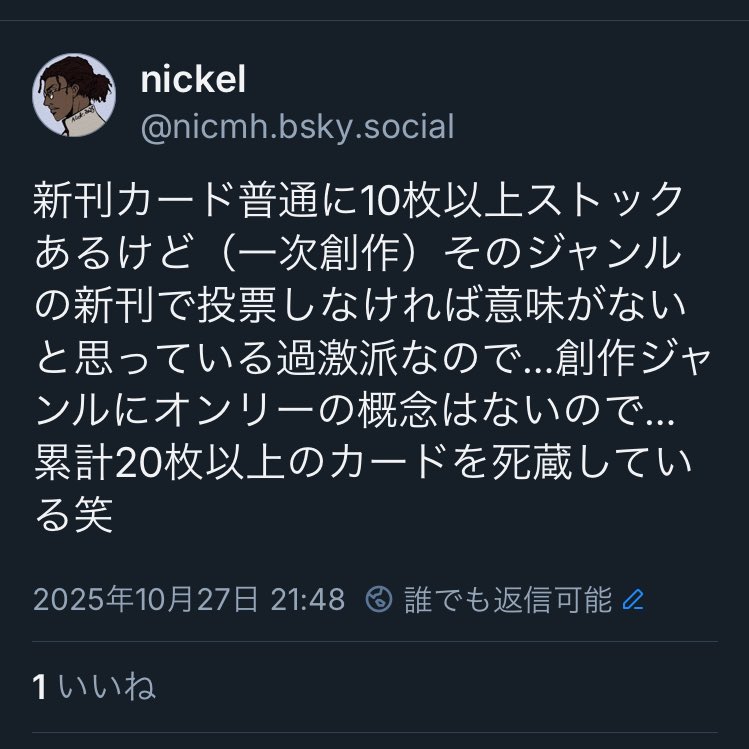Click the globe reply-settings icon
Viewport: 749px width, 749px height.
coord(379,599)
